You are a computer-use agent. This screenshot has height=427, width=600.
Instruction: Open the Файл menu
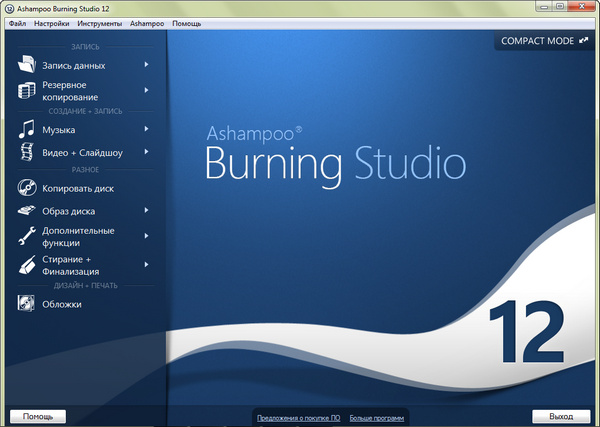point(17,22)
